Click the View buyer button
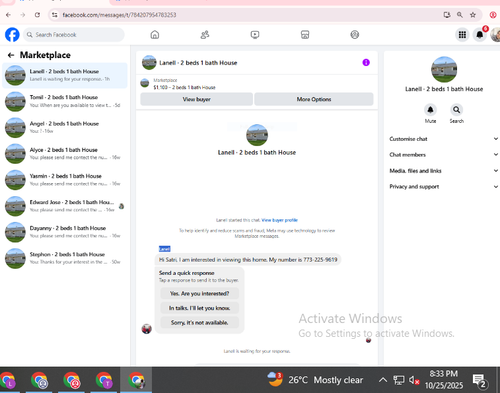Viewport: 500px width, 393px height. [196, 99]
